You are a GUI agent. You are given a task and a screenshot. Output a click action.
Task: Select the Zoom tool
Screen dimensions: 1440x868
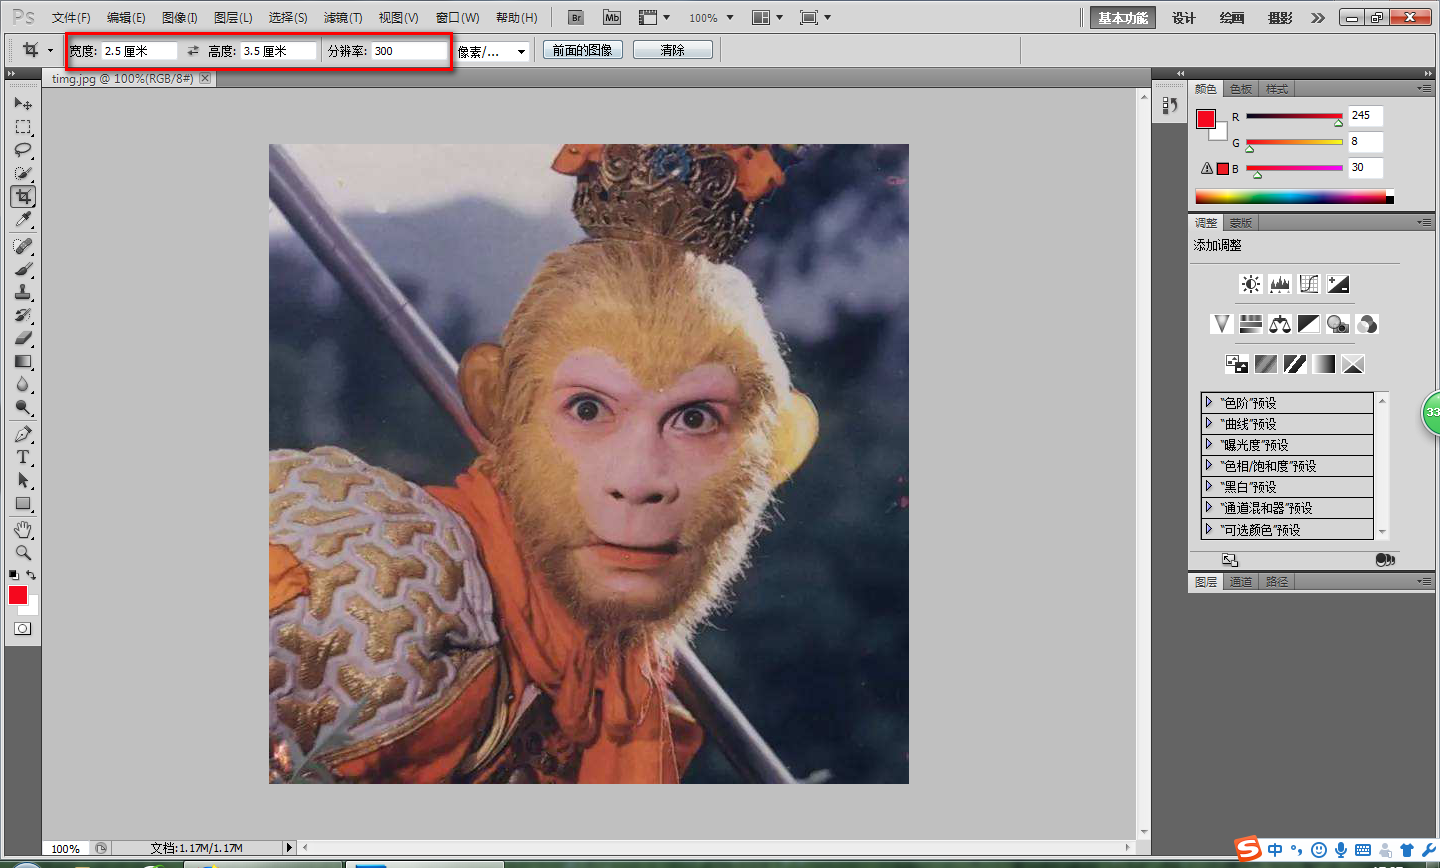[23, 552]
